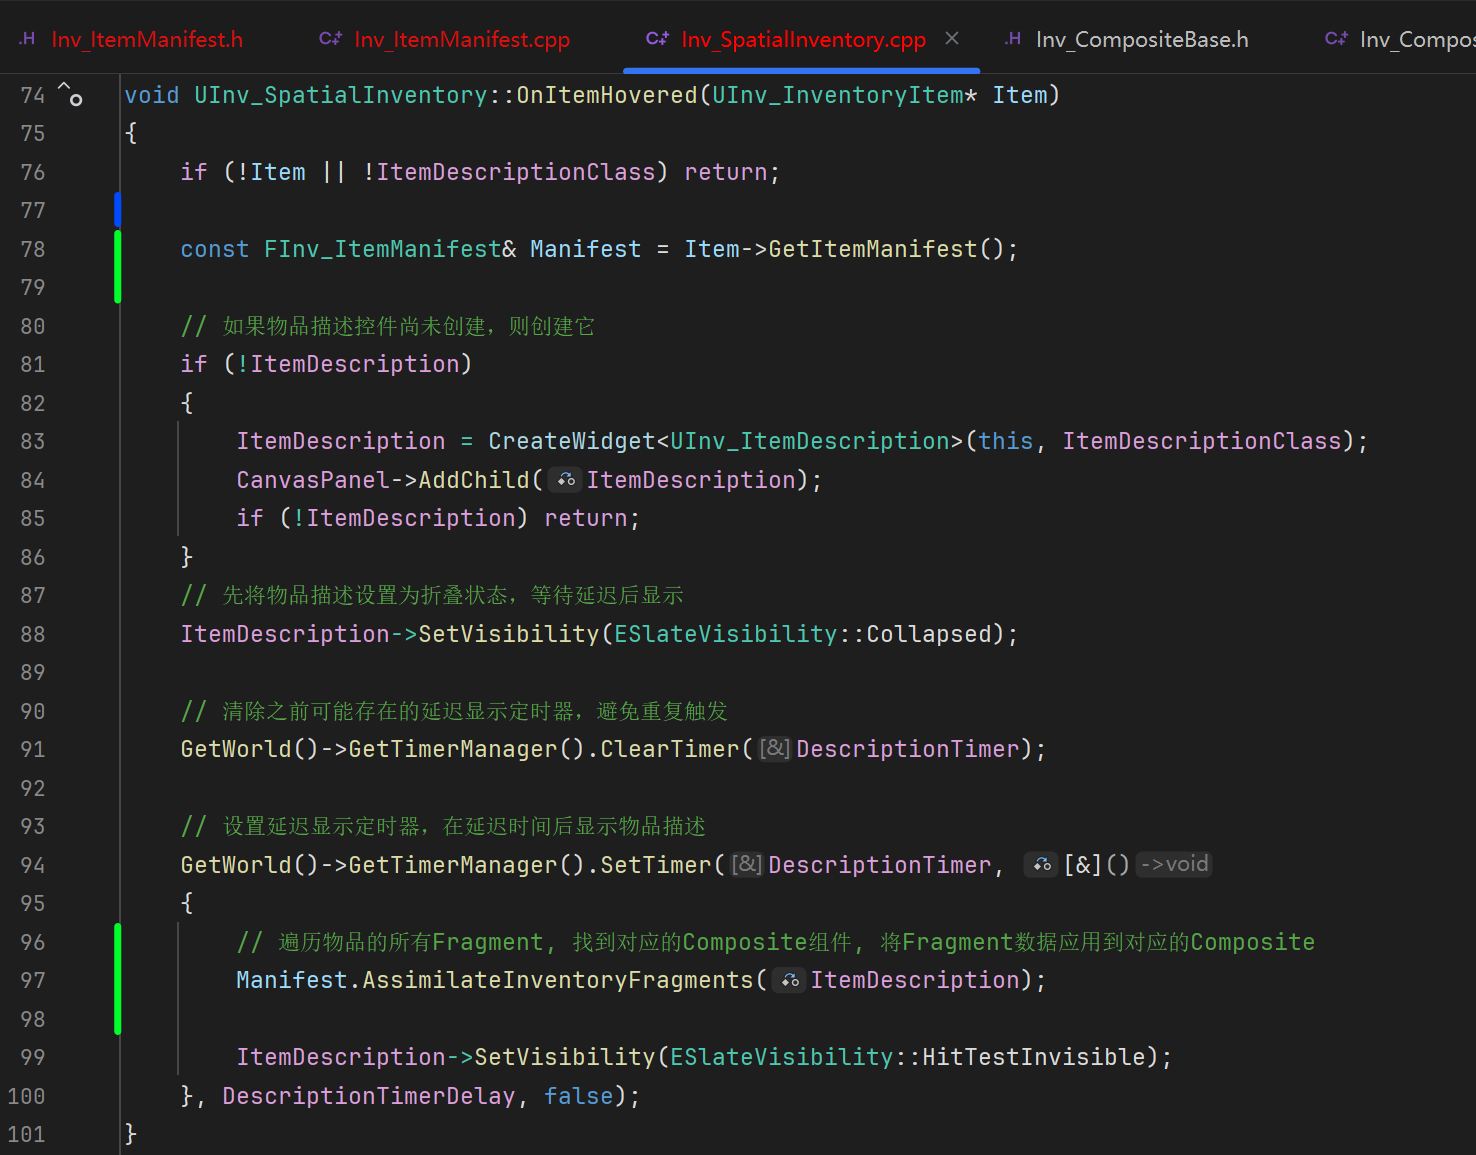This screenshot has width=1476, height=1155.
Task: Click the header file icon on Inv_CompositeBase.h tab
Action: tap(1013, 39)
